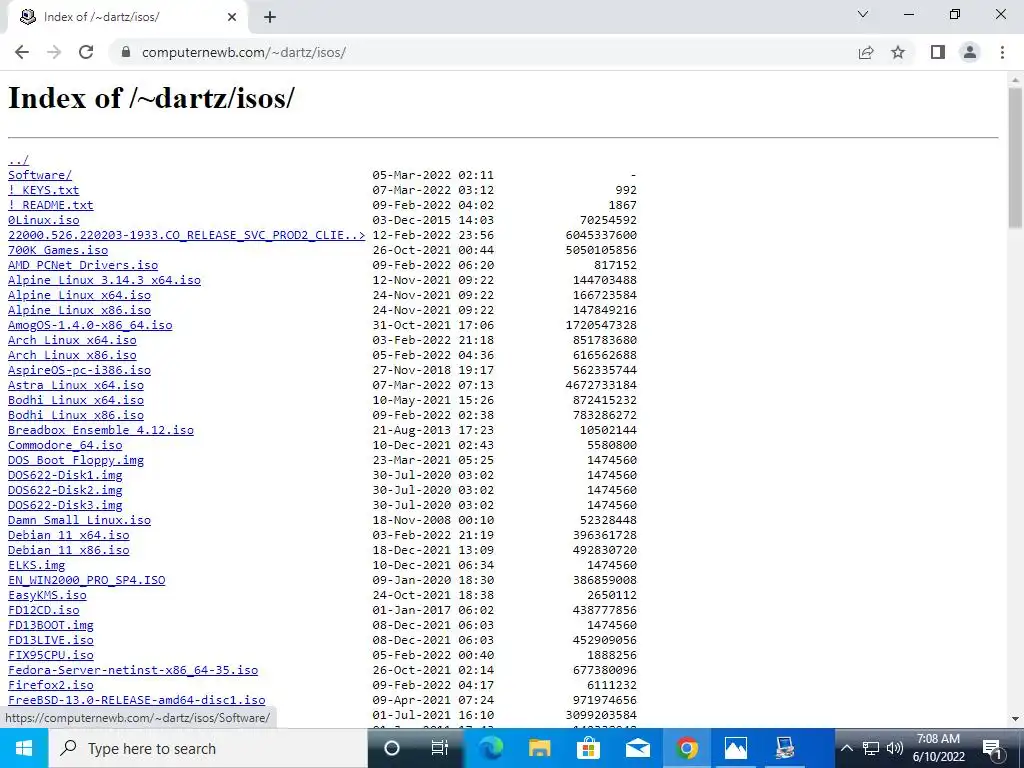View site information via the padlock icon
This screenshot has width=1024, height=768.
coord(126,52)
